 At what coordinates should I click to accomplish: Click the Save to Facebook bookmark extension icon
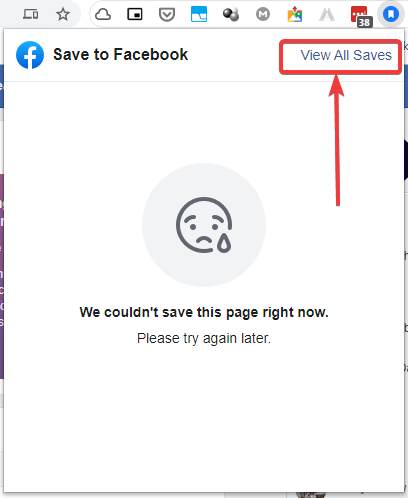(390, 15)
